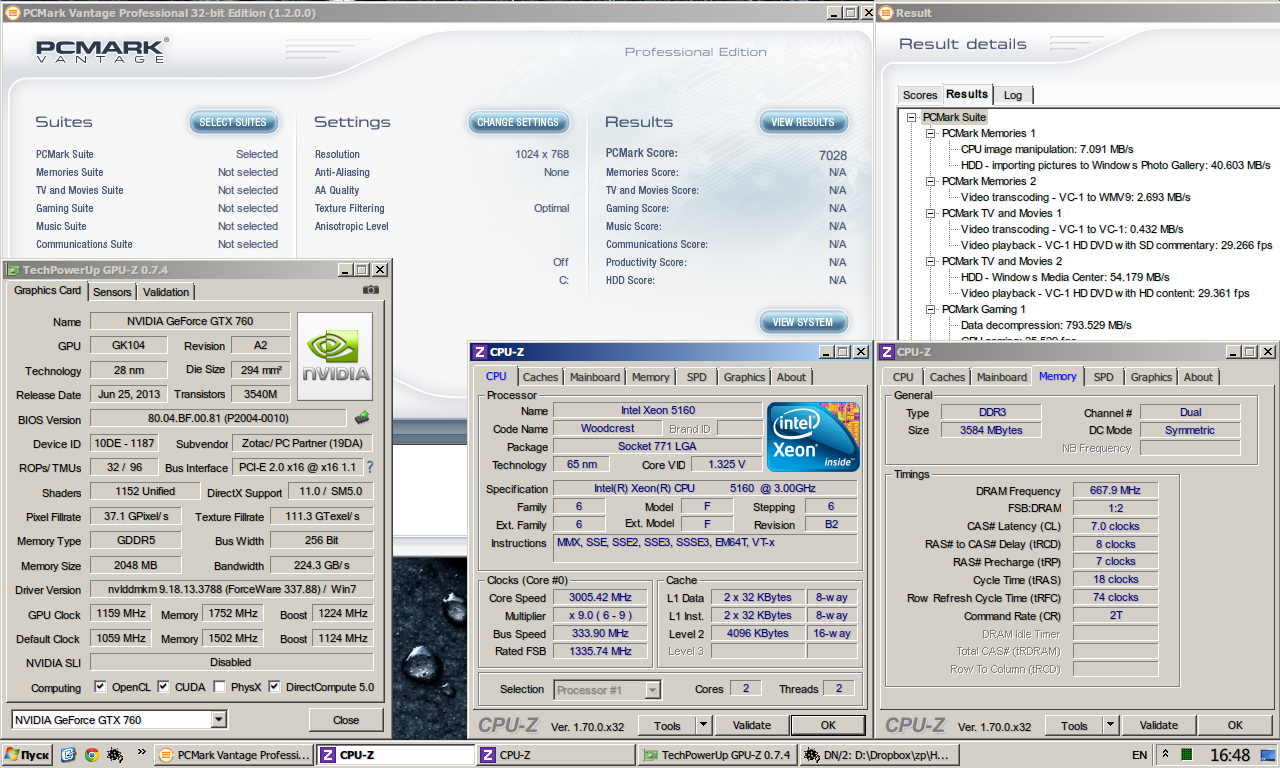Collapse PCMark Gaming 1 node
The width and height of the screenshot is (1280, 768).
[929, 309]
